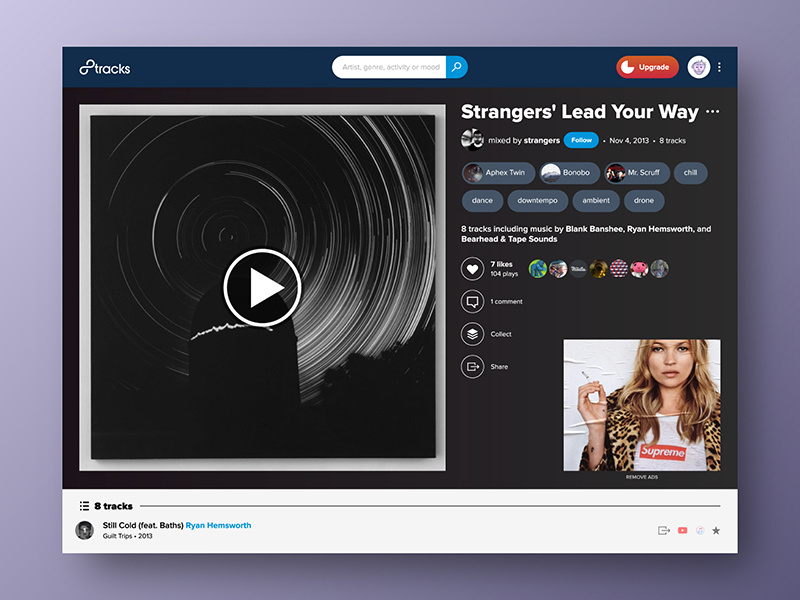Open Still Cold in iTunes
The image size is (800, 600).
700,531
